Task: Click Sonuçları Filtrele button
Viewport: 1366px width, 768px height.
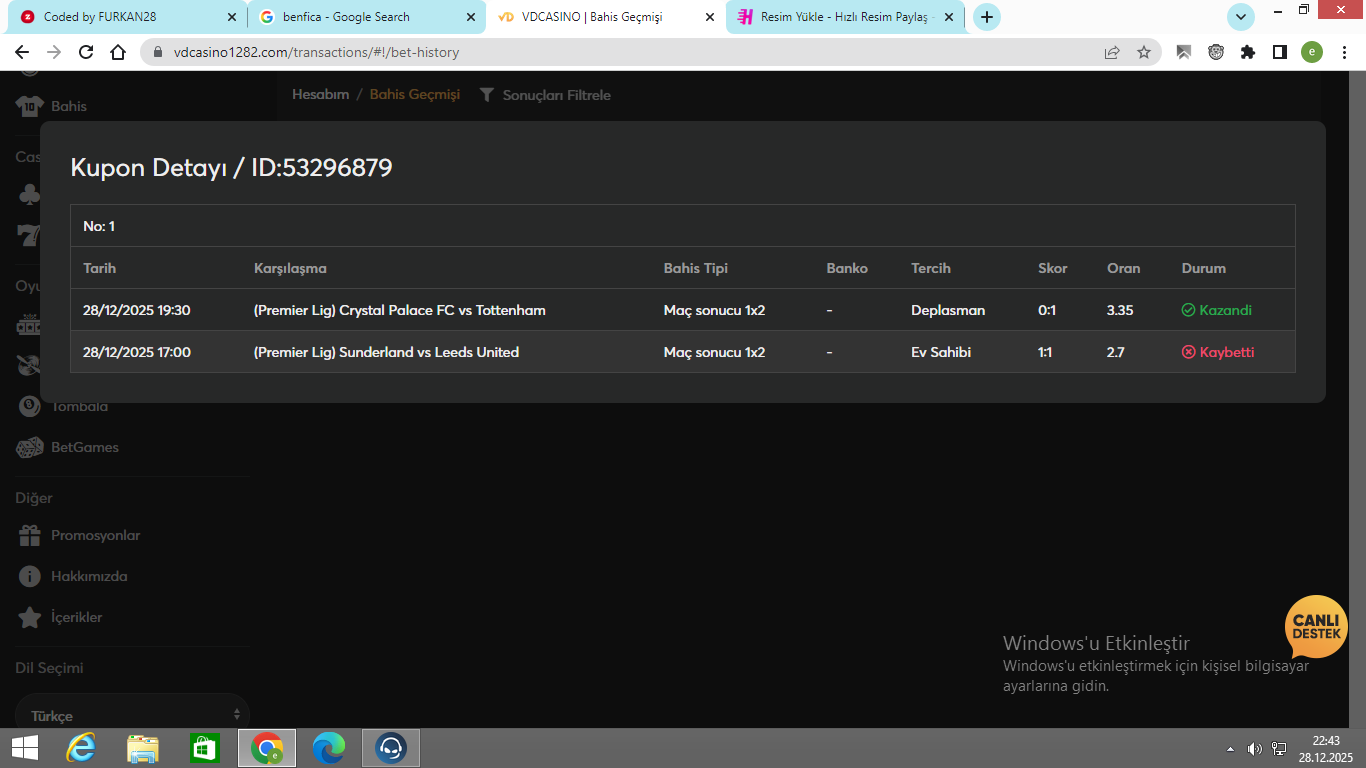Action: 545,95
